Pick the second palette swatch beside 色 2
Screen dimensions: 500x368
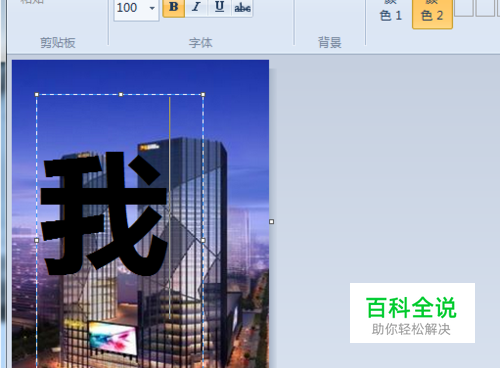pyautogui.click(x=485, y=7)
